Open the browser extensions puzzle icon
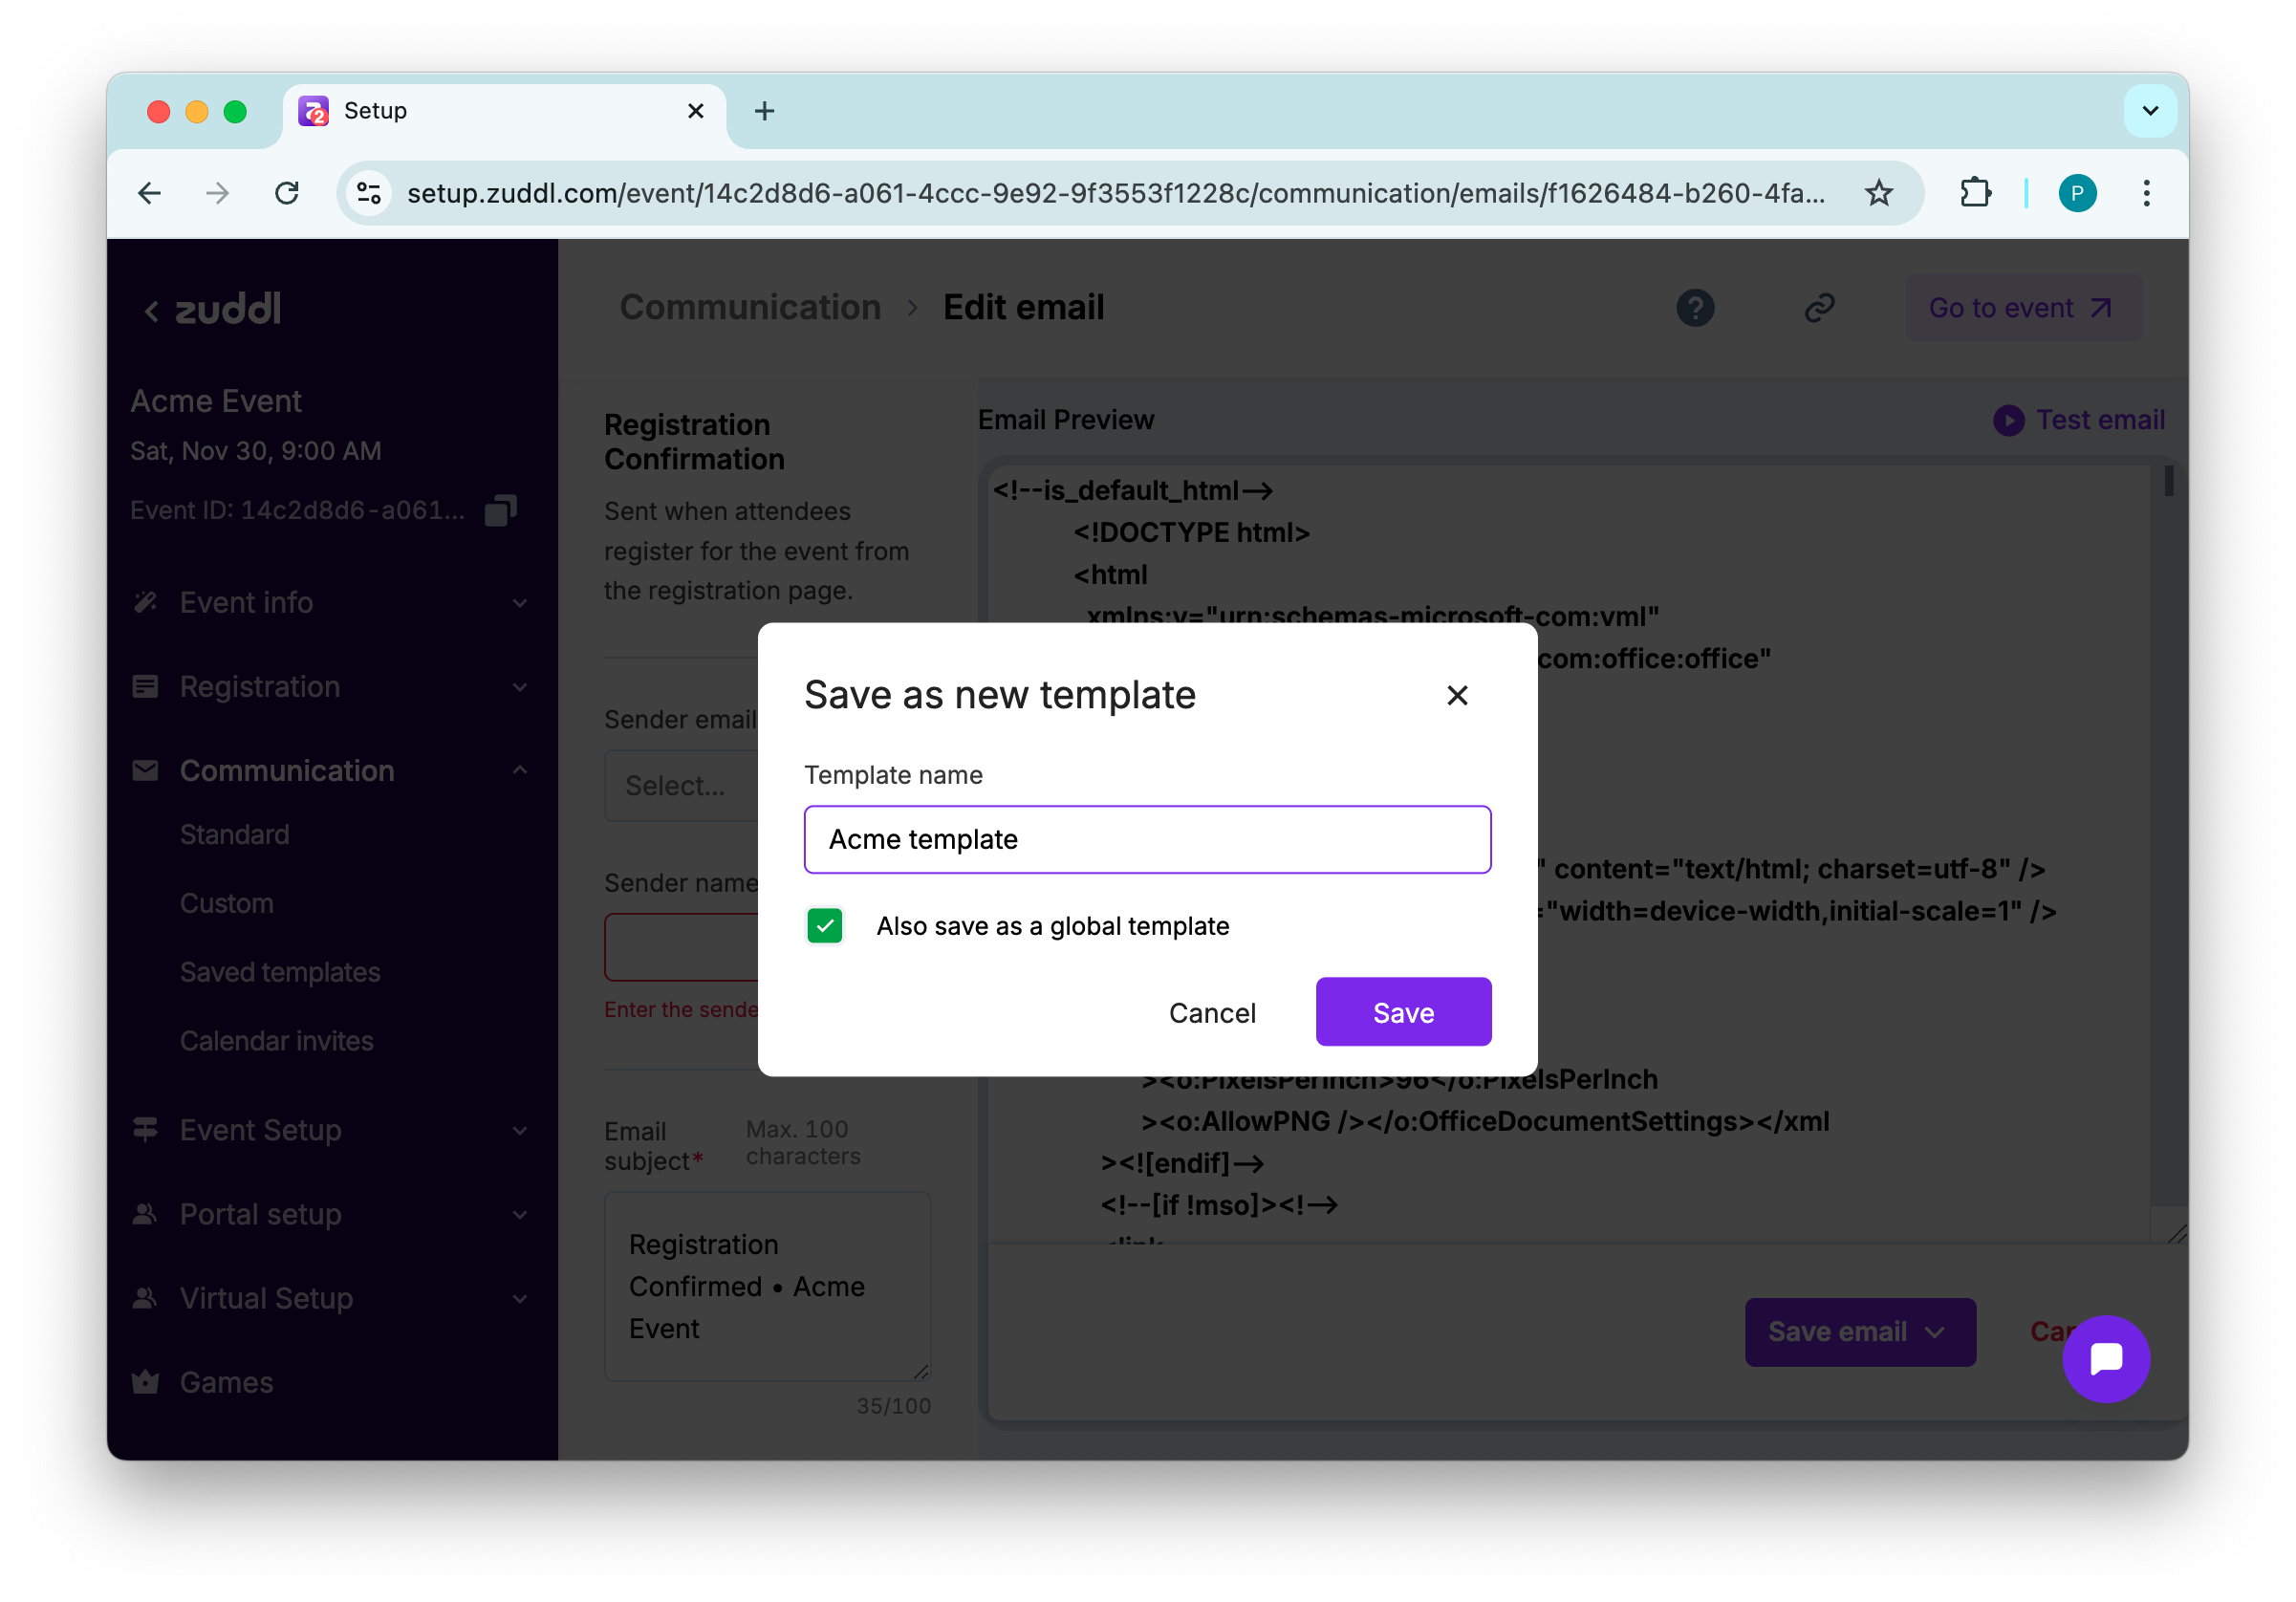This screenshot has width=2296, height=1602. [1975, 193]
